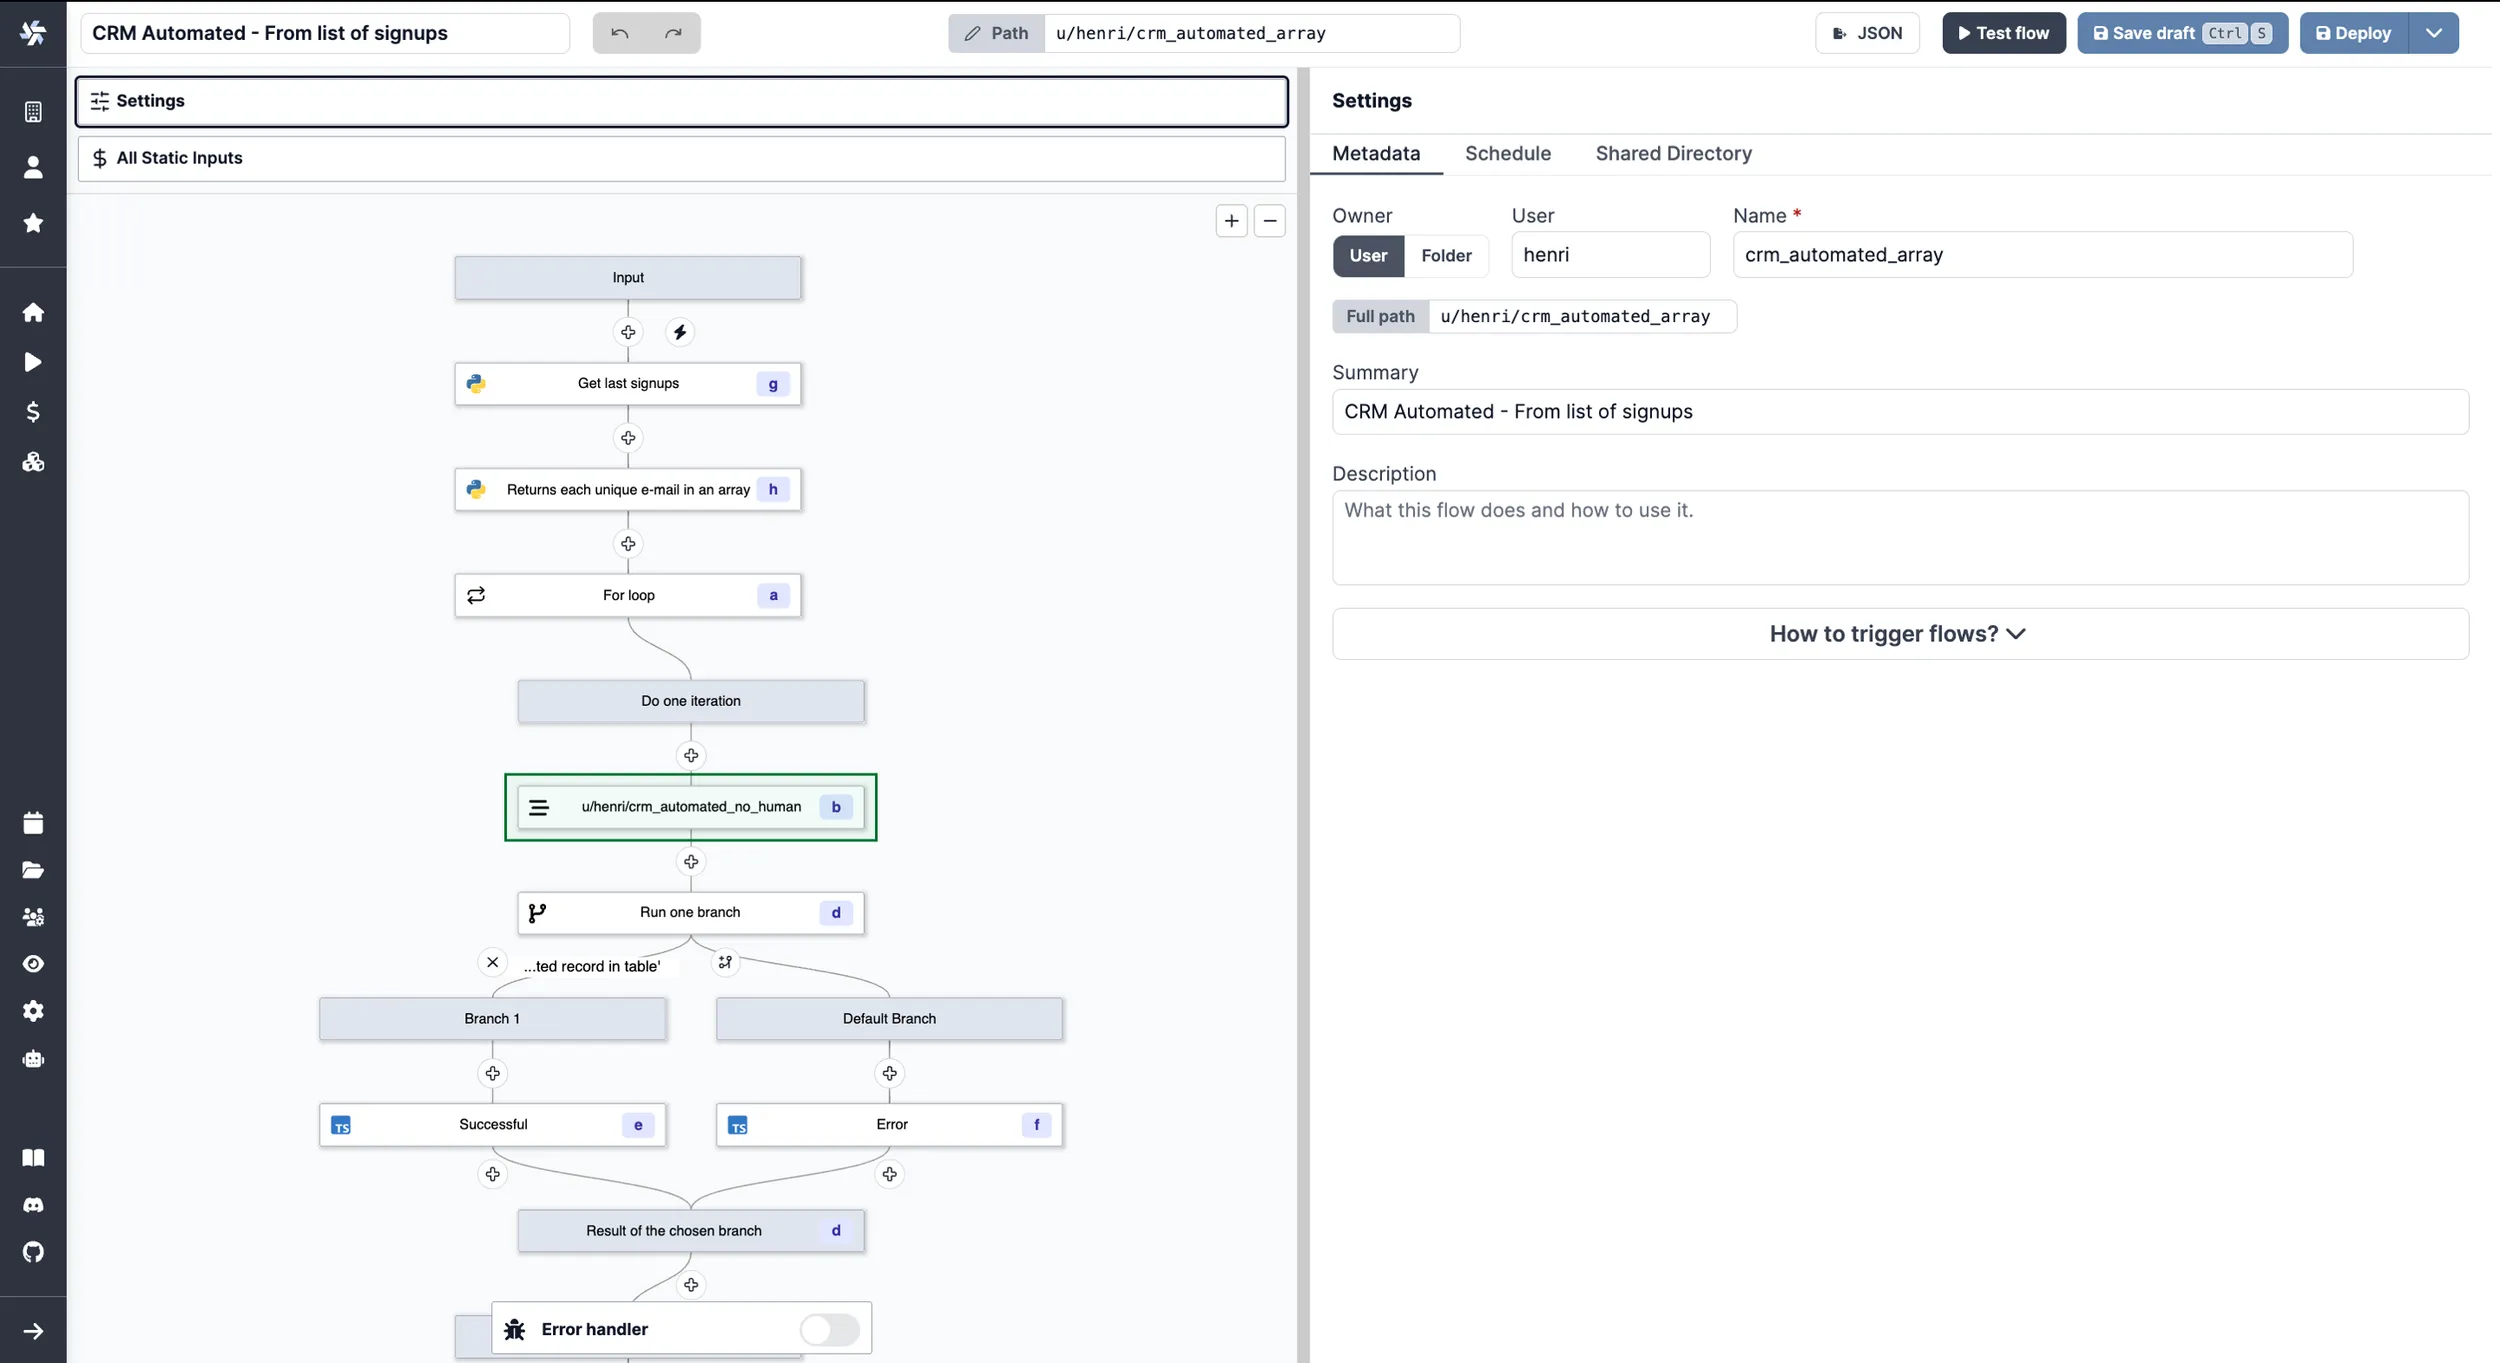
Task: Click the Name input field
Action: [2042, 253]
